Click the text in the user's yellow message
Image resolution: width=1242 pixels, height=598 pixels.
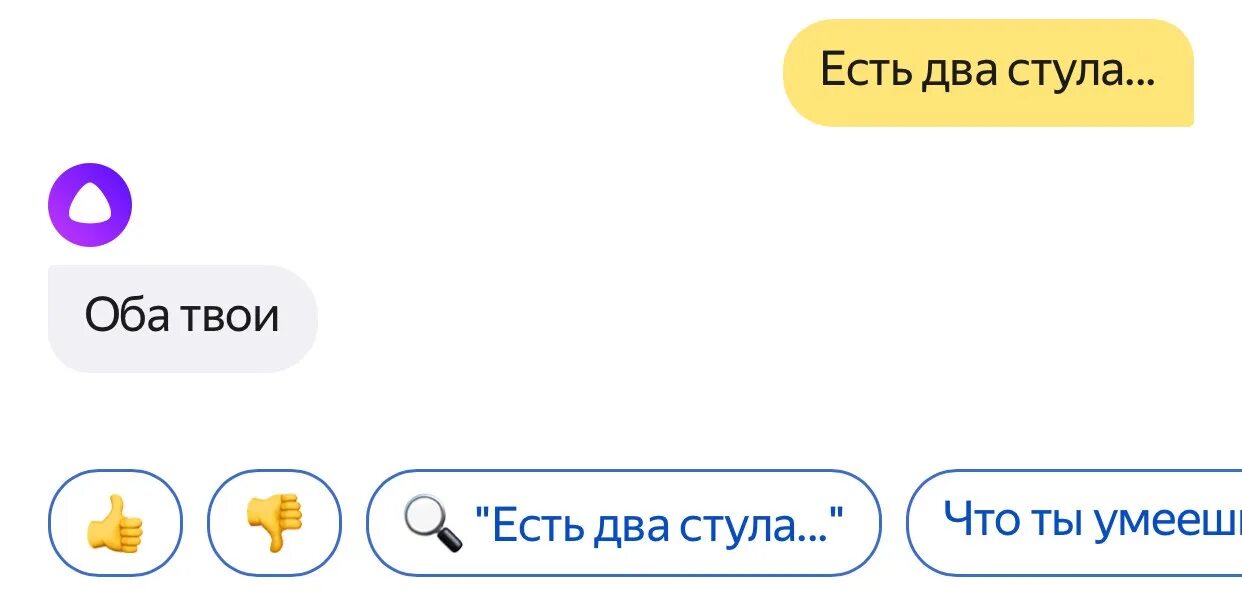point(988,72)
